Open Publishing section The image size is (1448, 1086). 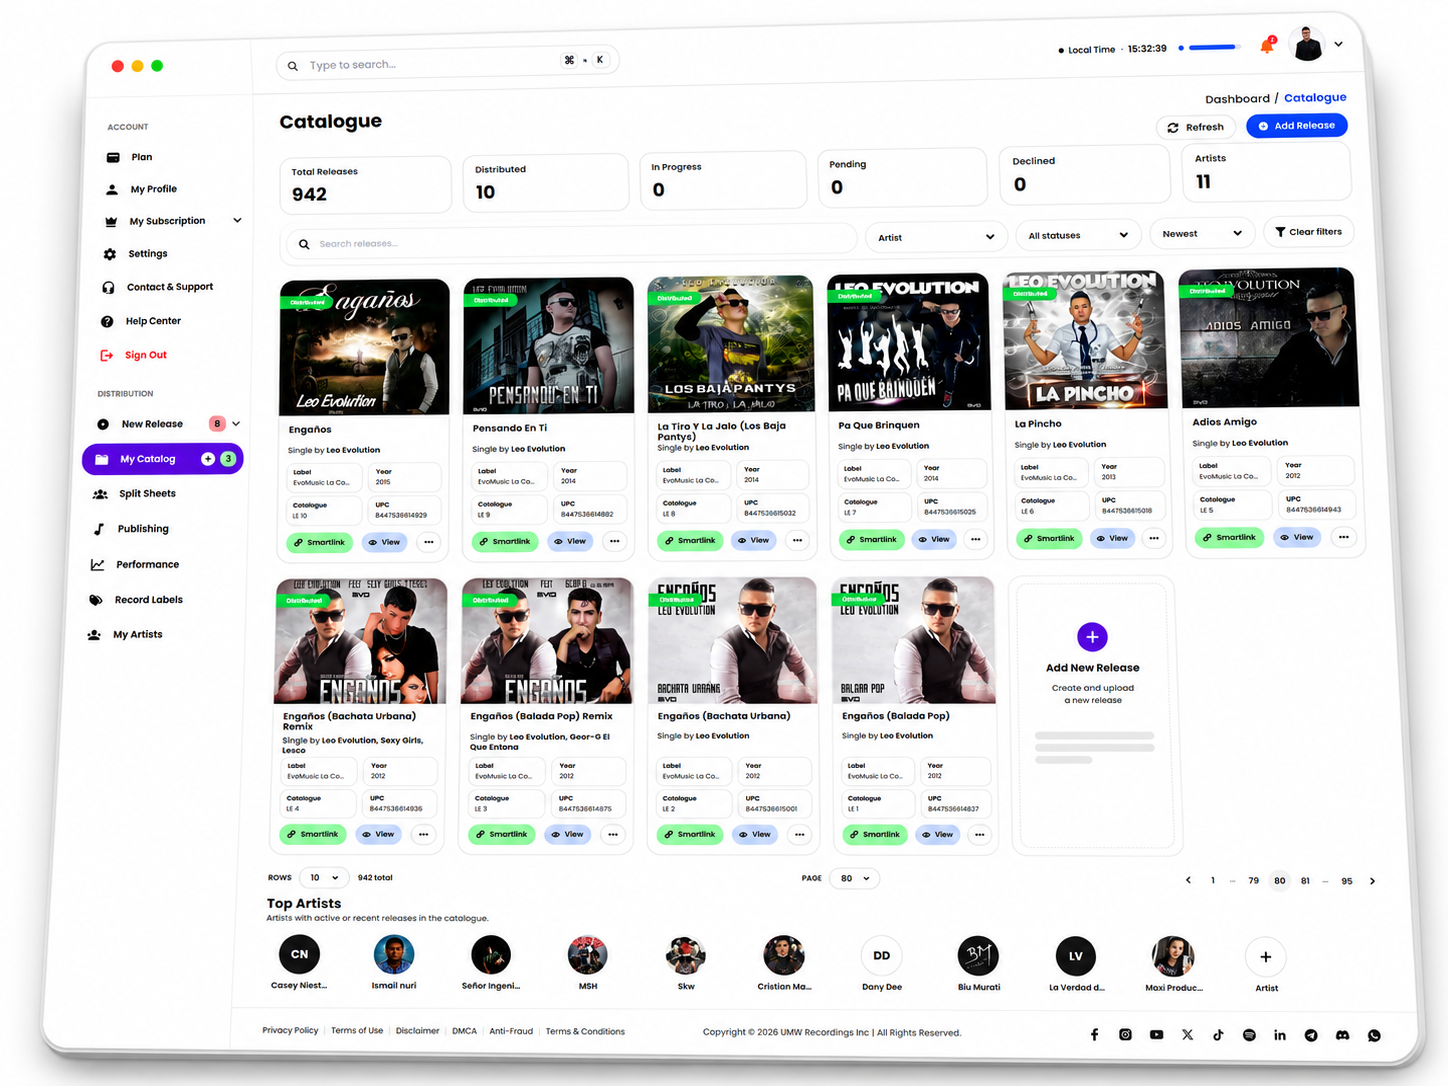tap(143, 529)
